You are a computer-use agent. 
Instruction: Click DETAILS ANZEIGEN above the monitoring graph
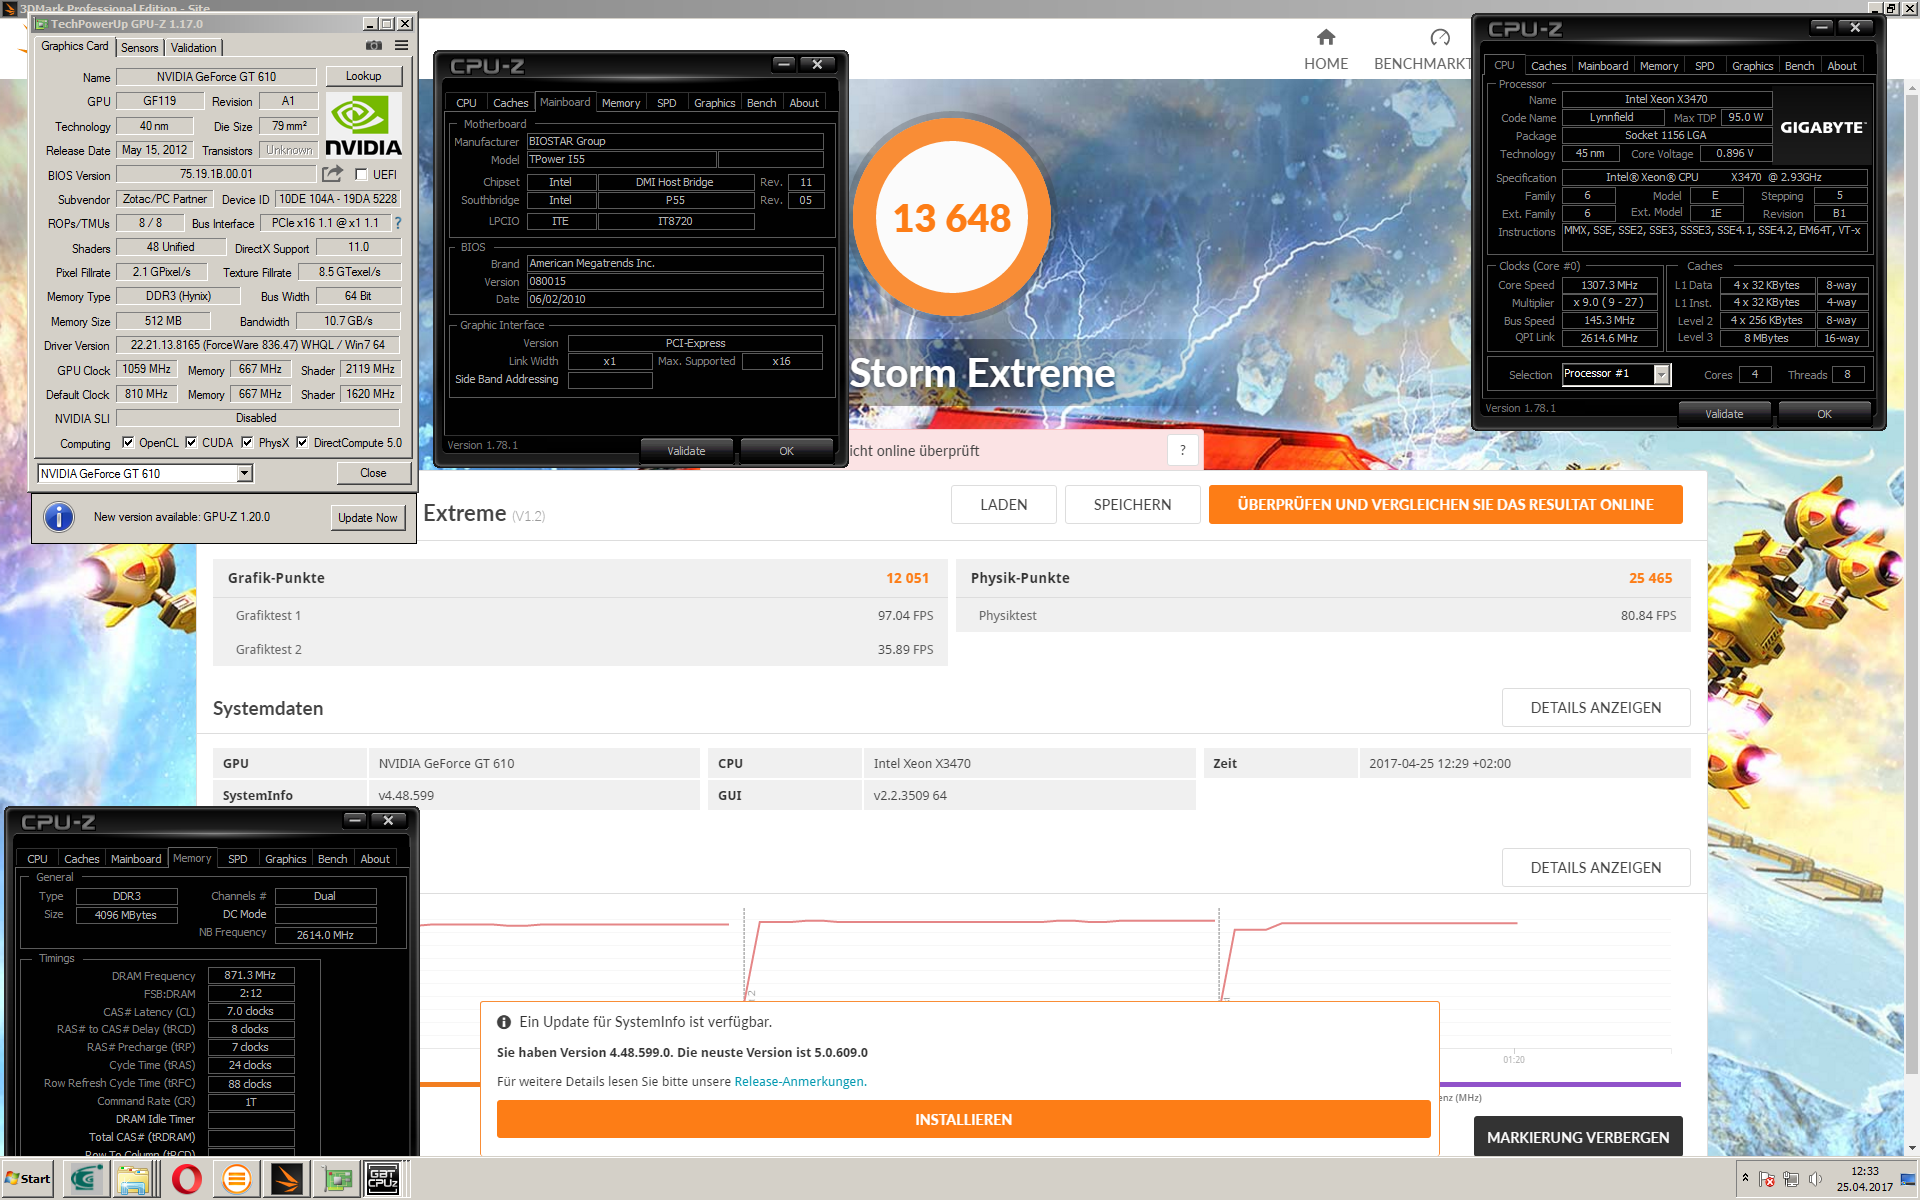pyautogui.click(x=1595, y=868)
